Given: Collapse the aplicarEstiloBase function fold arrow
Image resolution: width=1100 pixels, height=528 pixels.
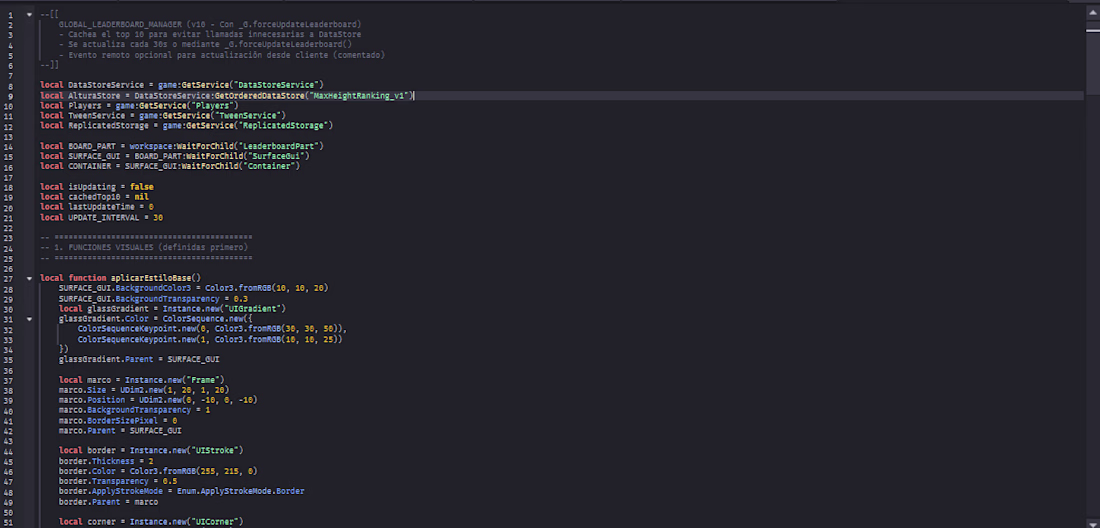Looking at the screenshot, I should pos(29,278).
